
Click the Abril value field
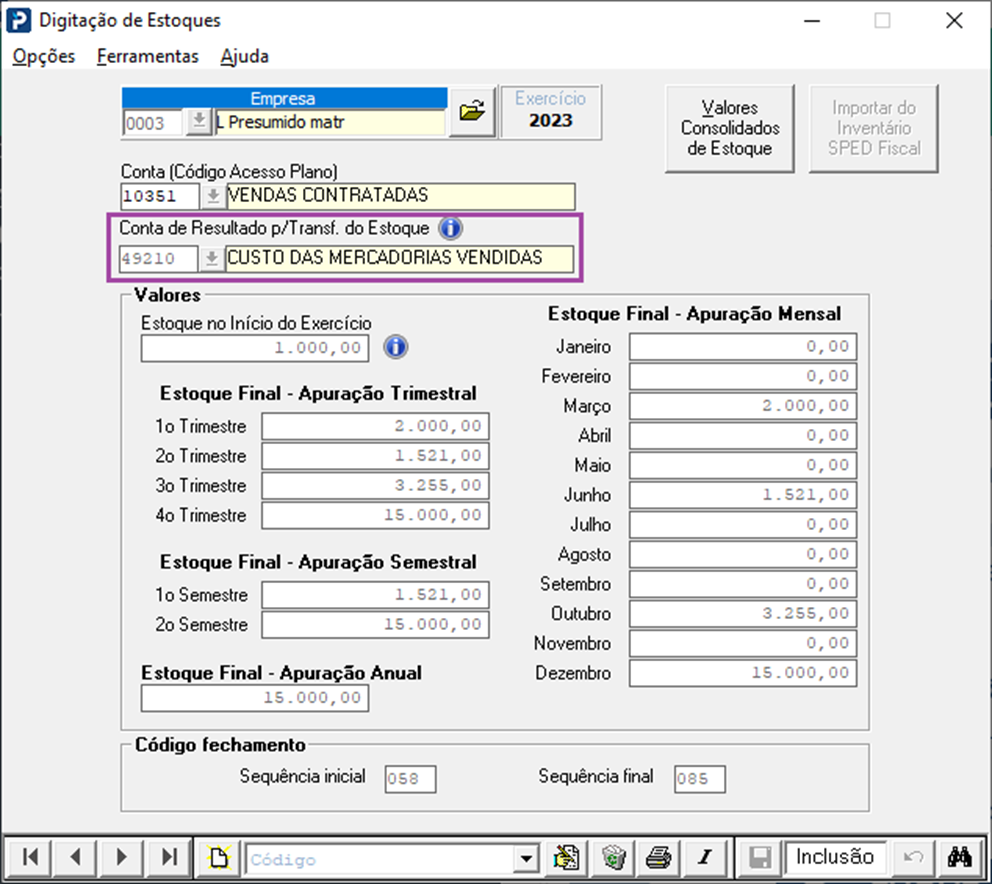coord(743,435)
